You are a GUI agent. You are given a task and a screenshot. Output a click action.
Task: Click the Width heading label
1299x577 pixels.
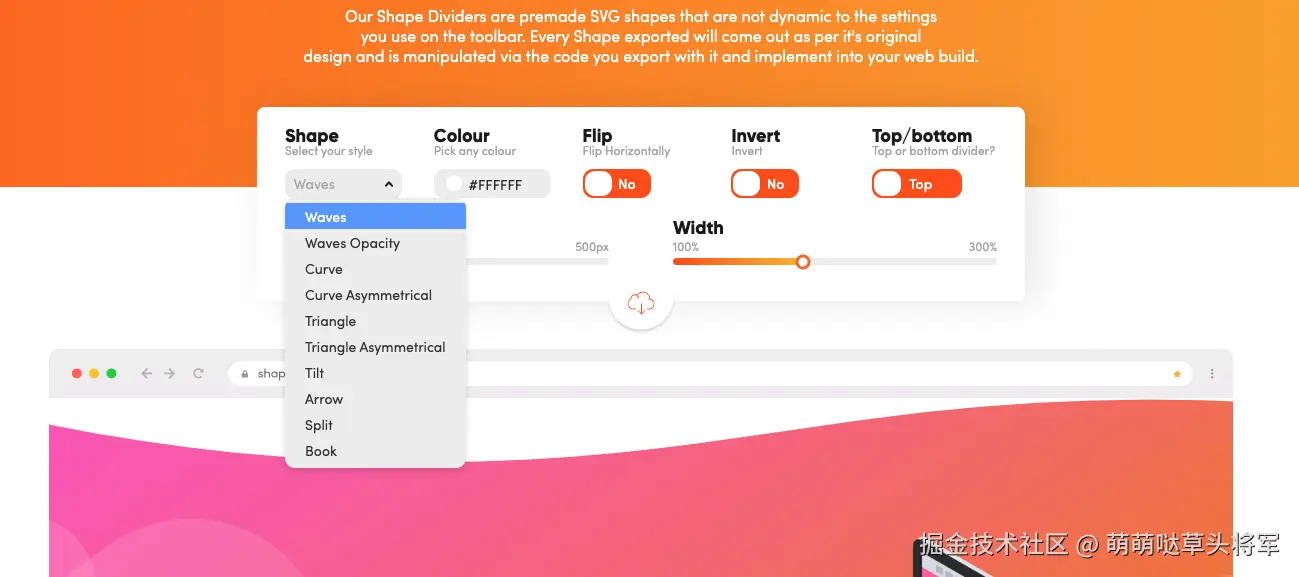click(698, 228)
